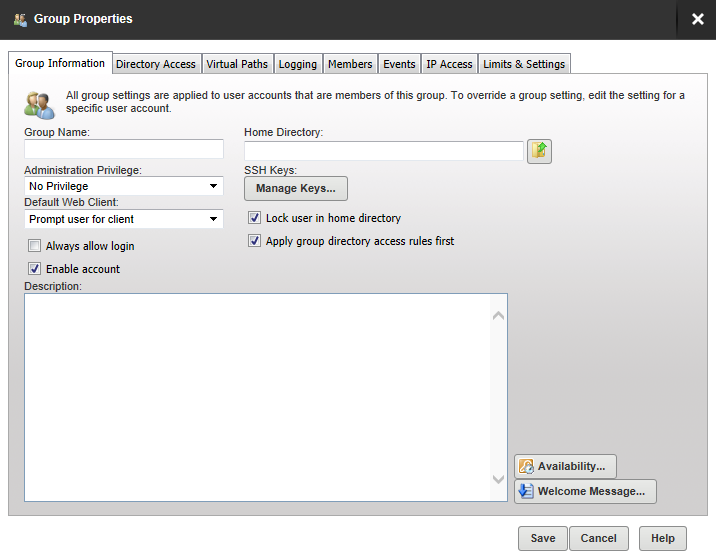Open the Administration Privilege dropdown

point(124,186)
